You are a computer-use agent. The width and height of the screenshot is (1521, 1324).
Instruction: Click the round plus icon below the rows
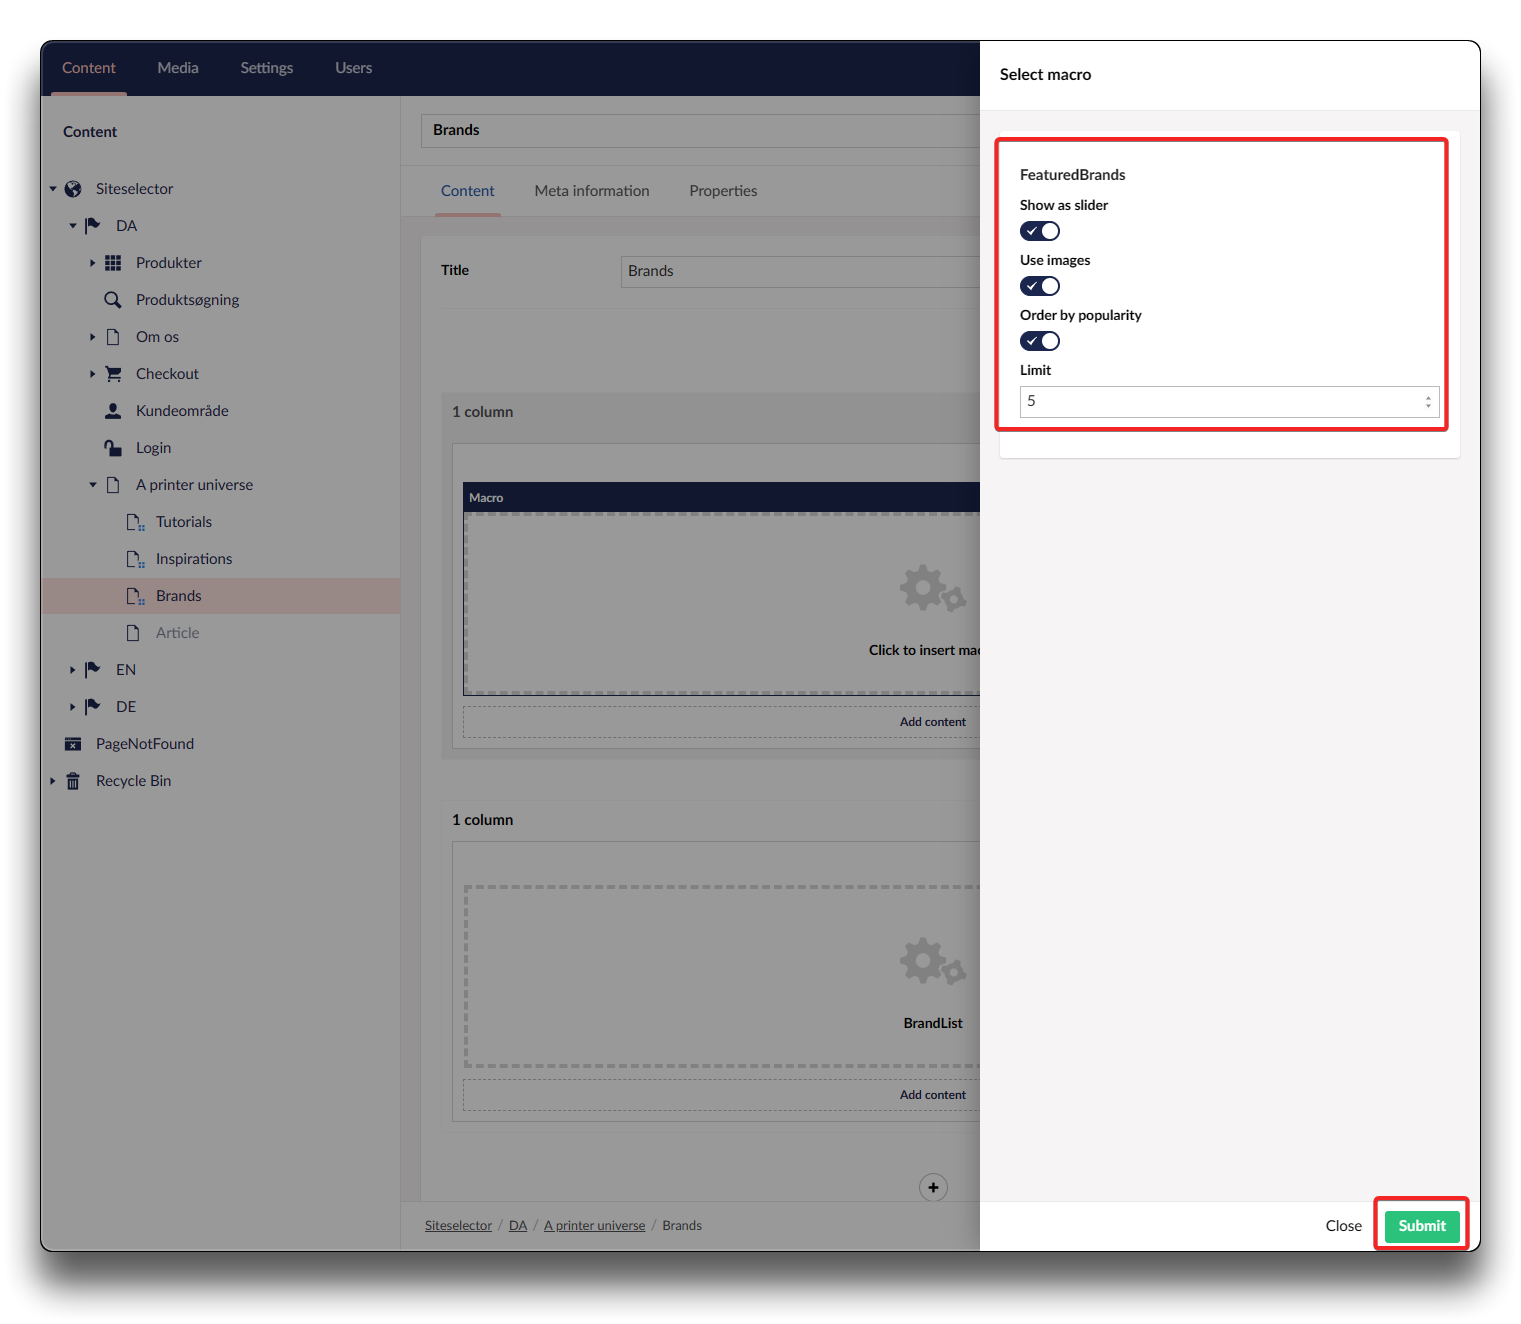click(933, 1187)
